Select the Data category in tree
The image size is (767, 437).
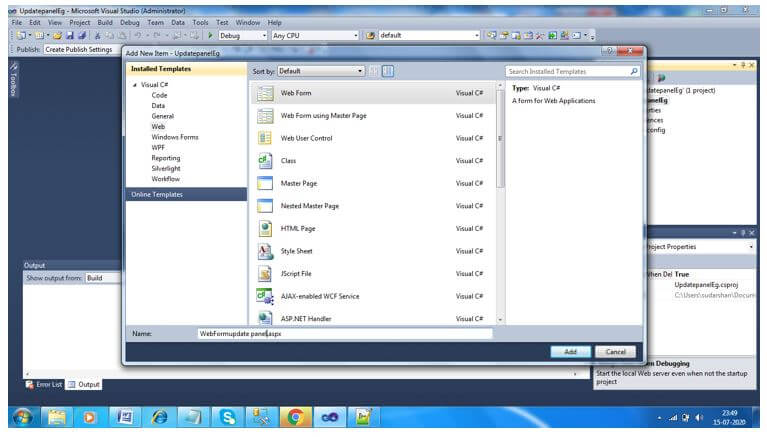click(158, 106)
